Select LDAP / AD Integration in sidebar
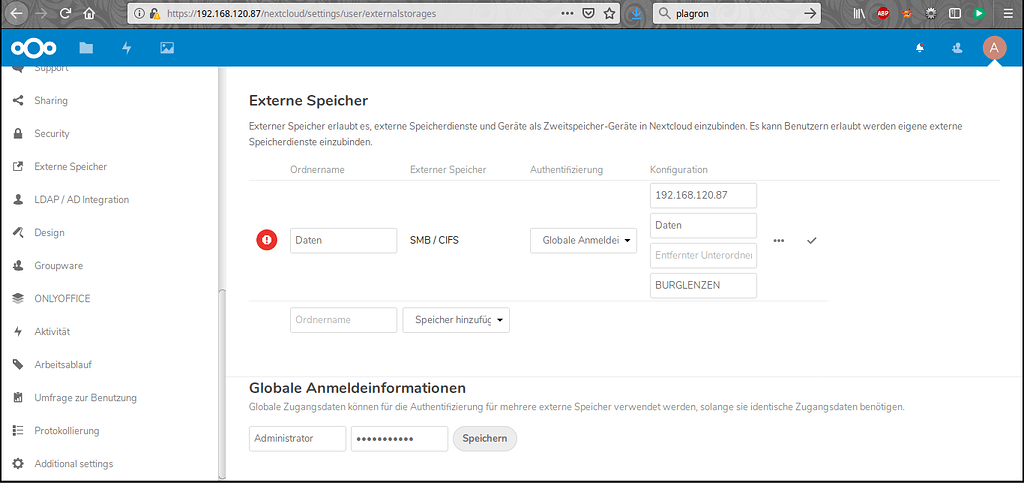1024x483 pixels. coord(81,200)
